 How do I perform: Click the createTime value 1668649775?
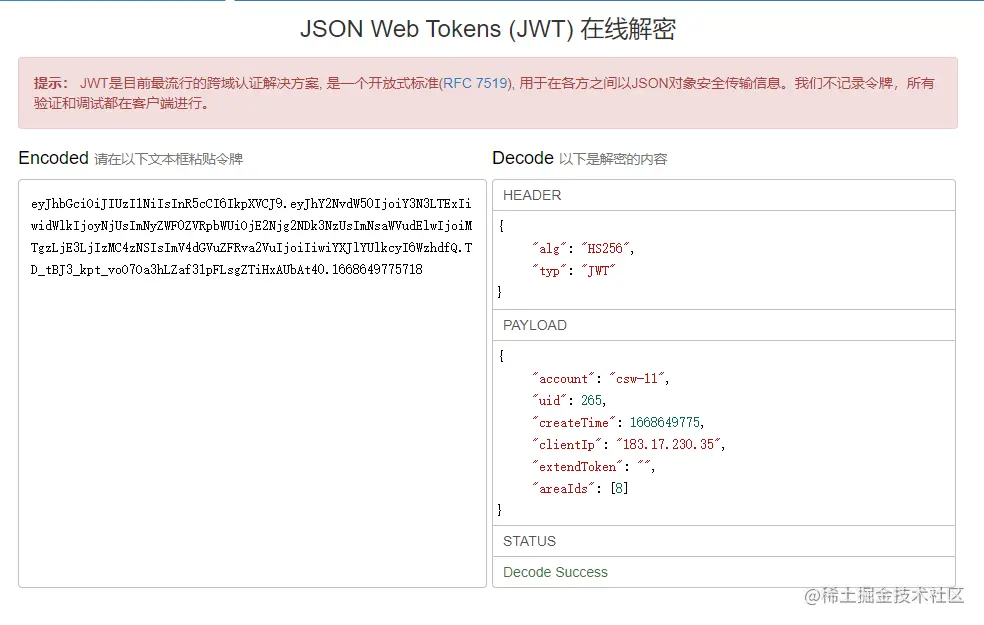point(666,422)
